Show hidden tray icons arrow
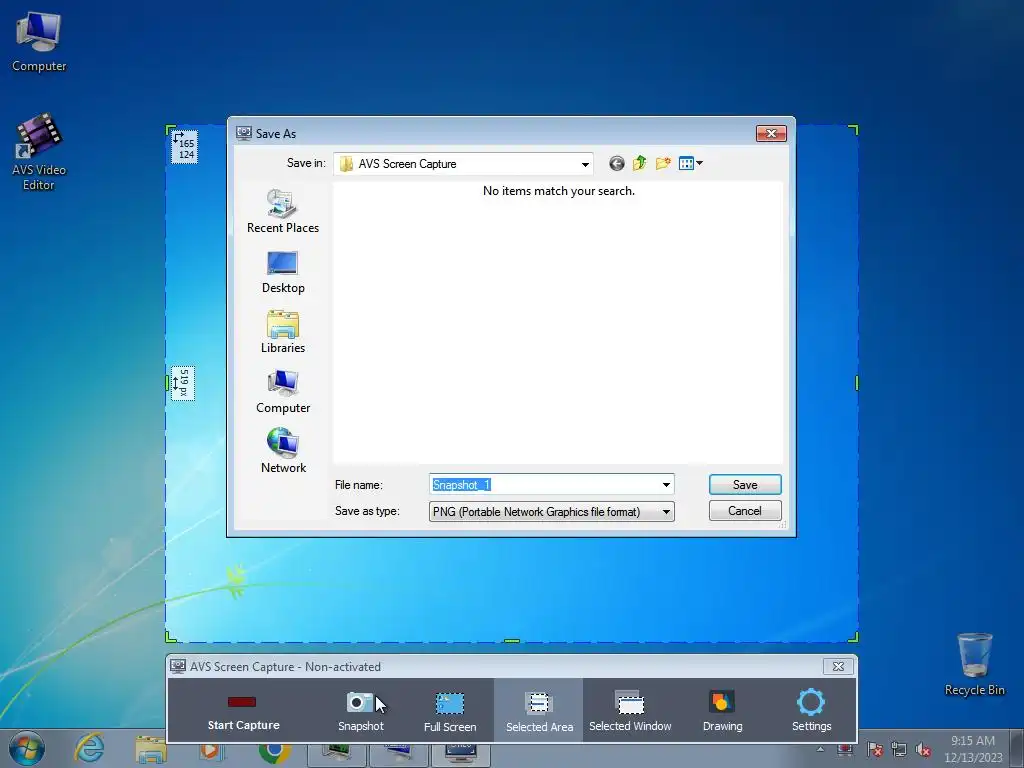1024x768 pixels. click(x=820, y=748)
